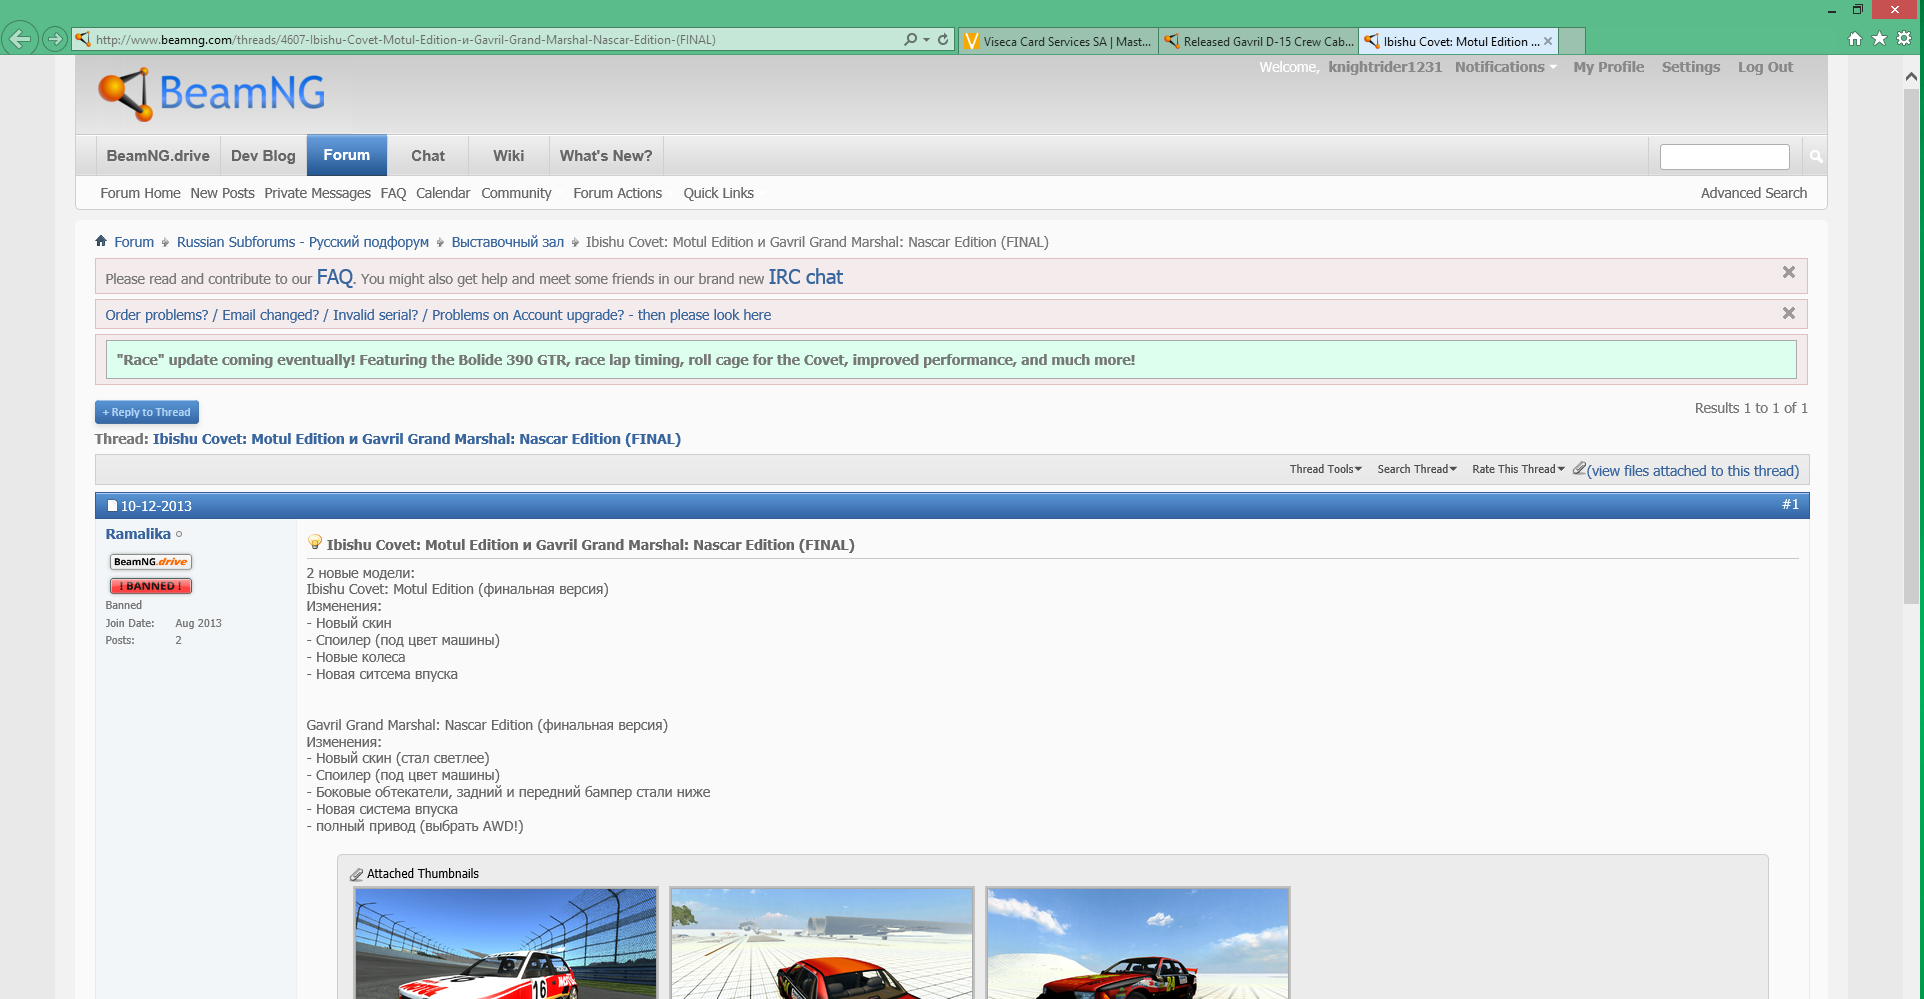Open Forum Actions menu
Viewport: 1924px width, 999px height.
coord(617,193)
